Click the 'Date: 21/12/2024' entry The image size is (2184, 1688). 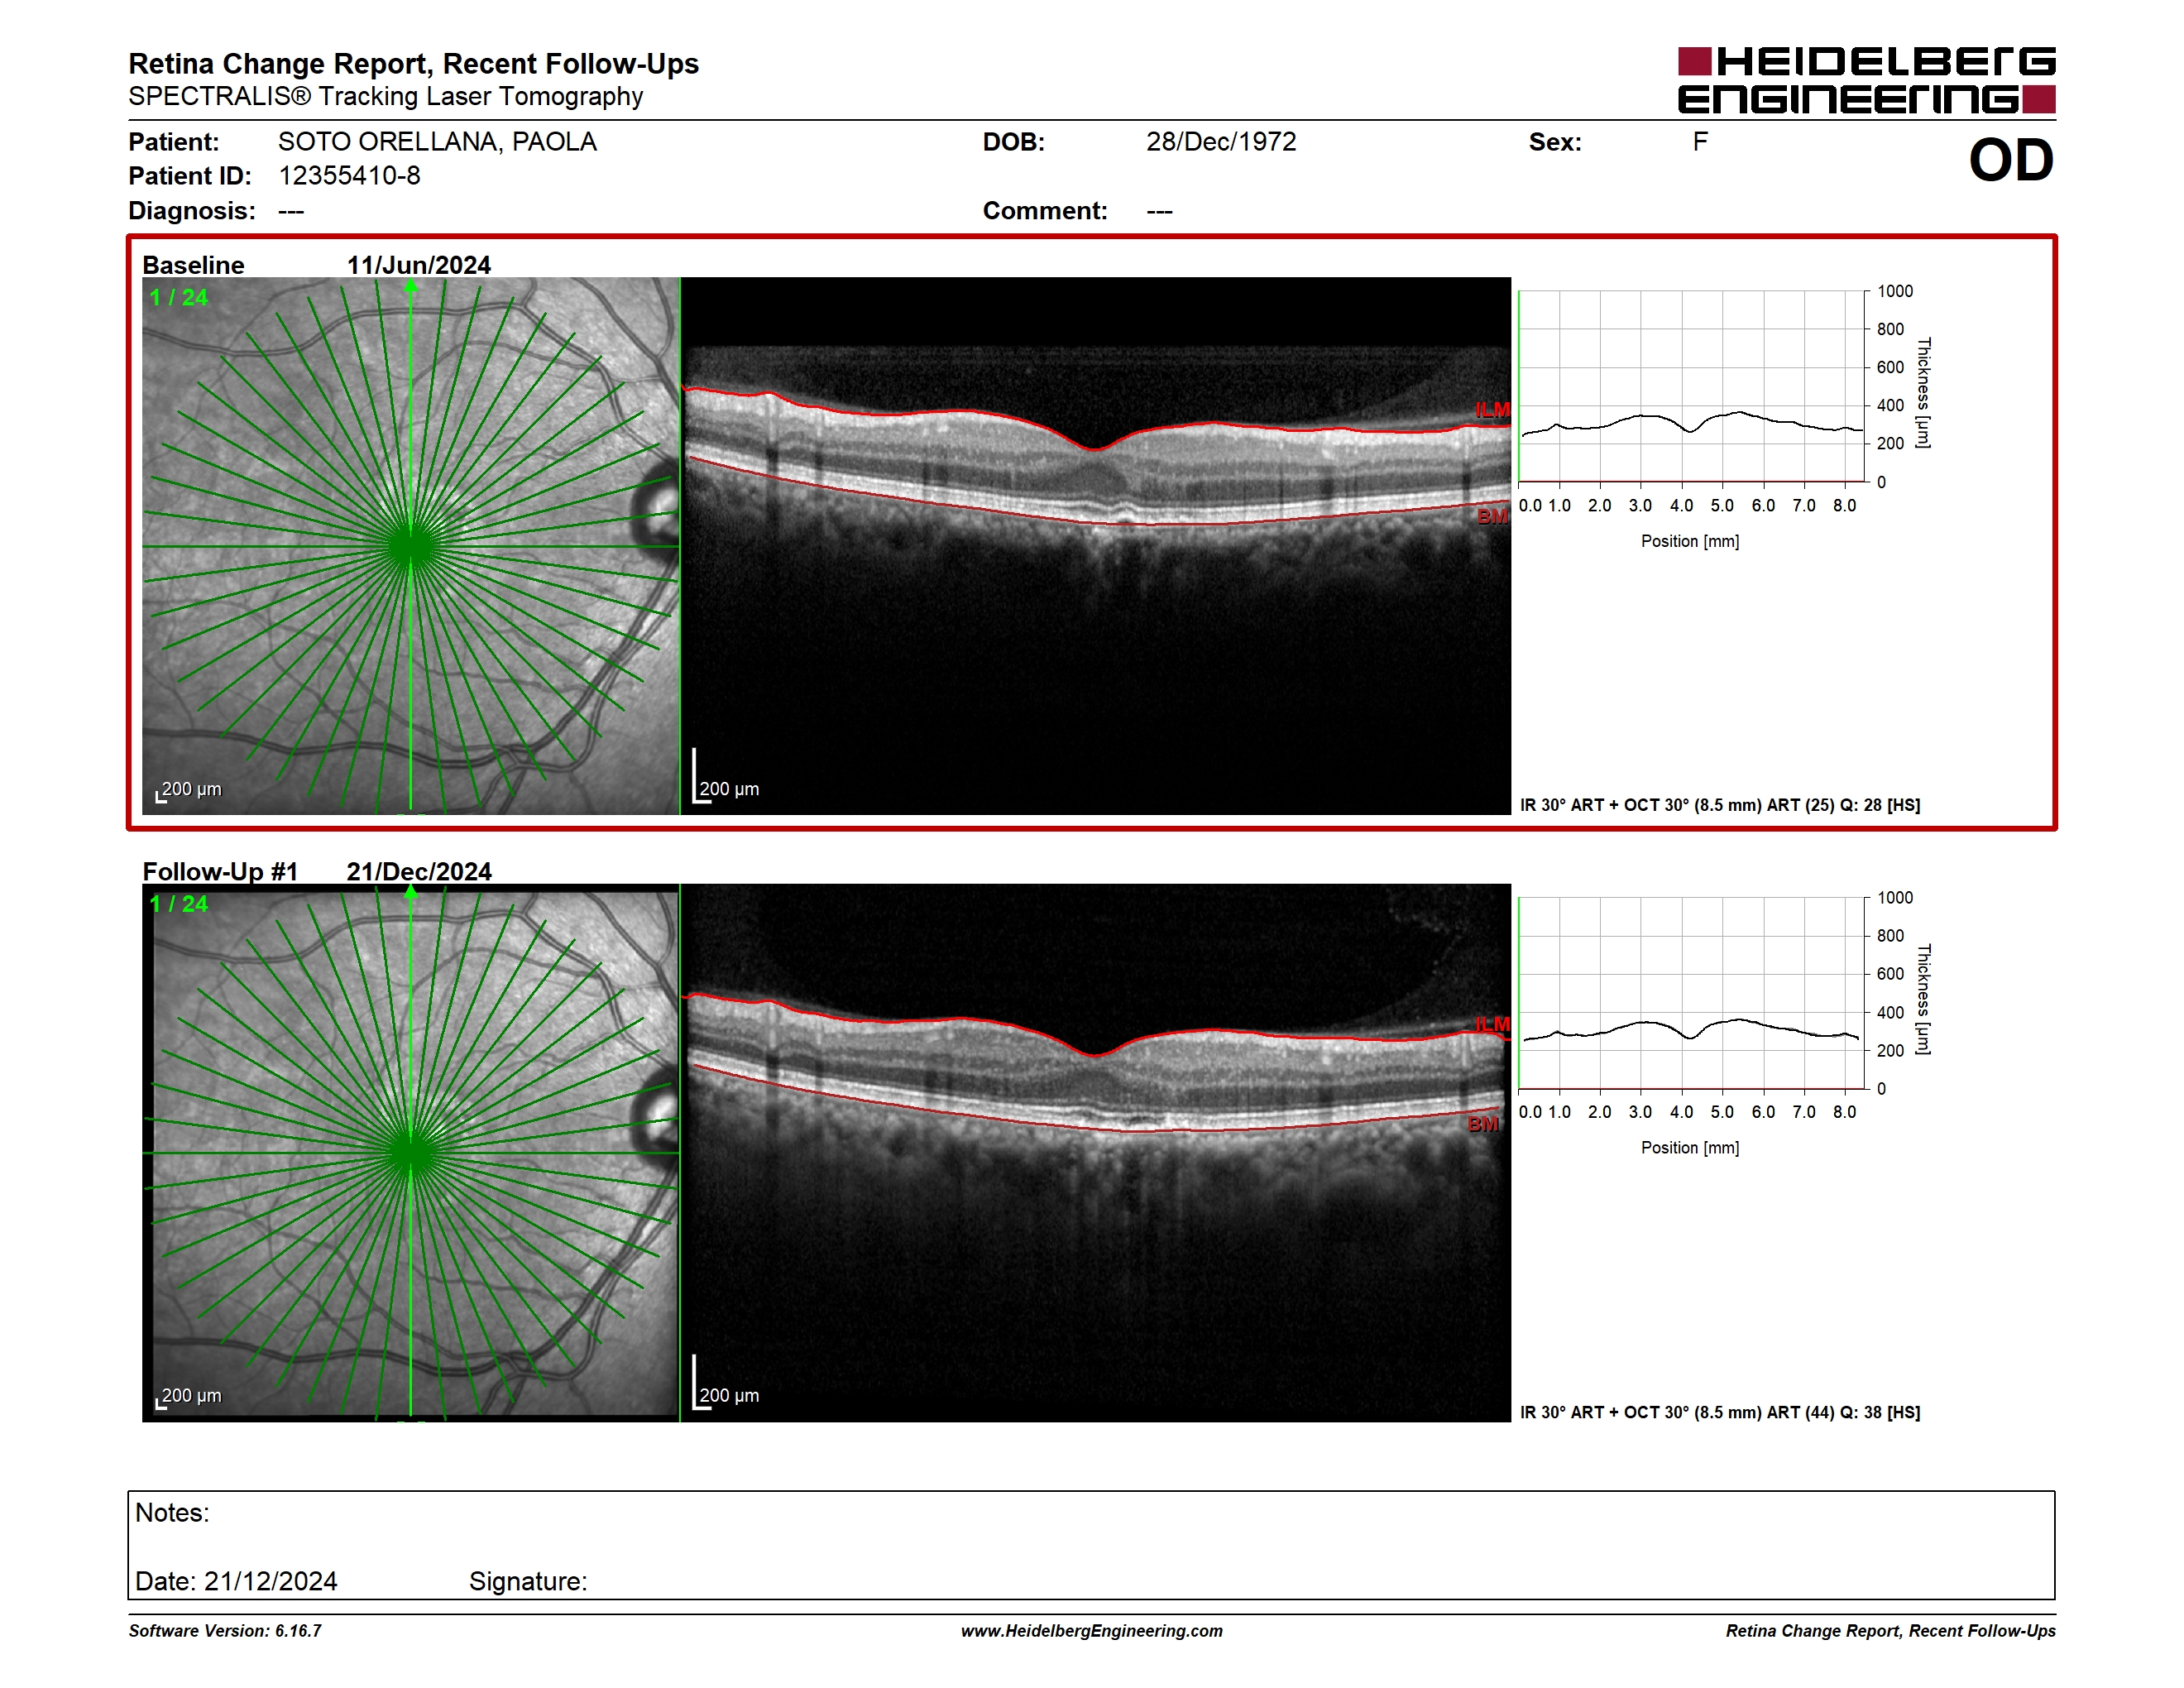tap(236, 1581)
